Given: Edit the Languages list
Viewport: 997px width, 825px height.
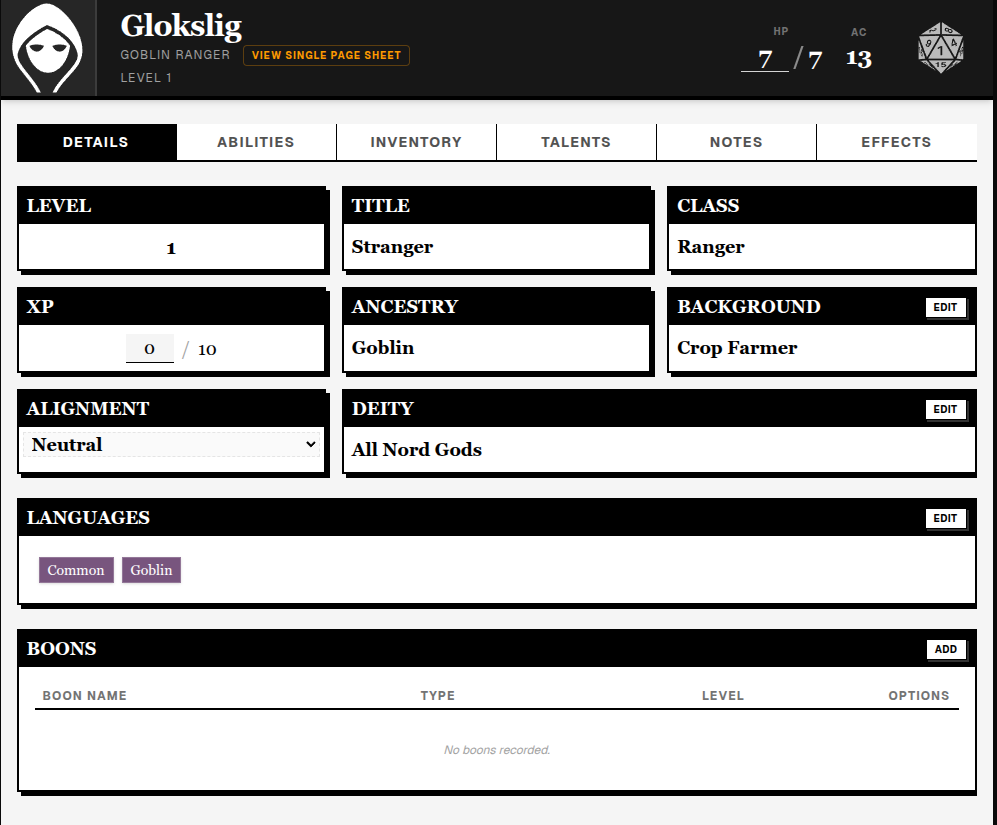Looking at the screenshot, I should [945, 518].
